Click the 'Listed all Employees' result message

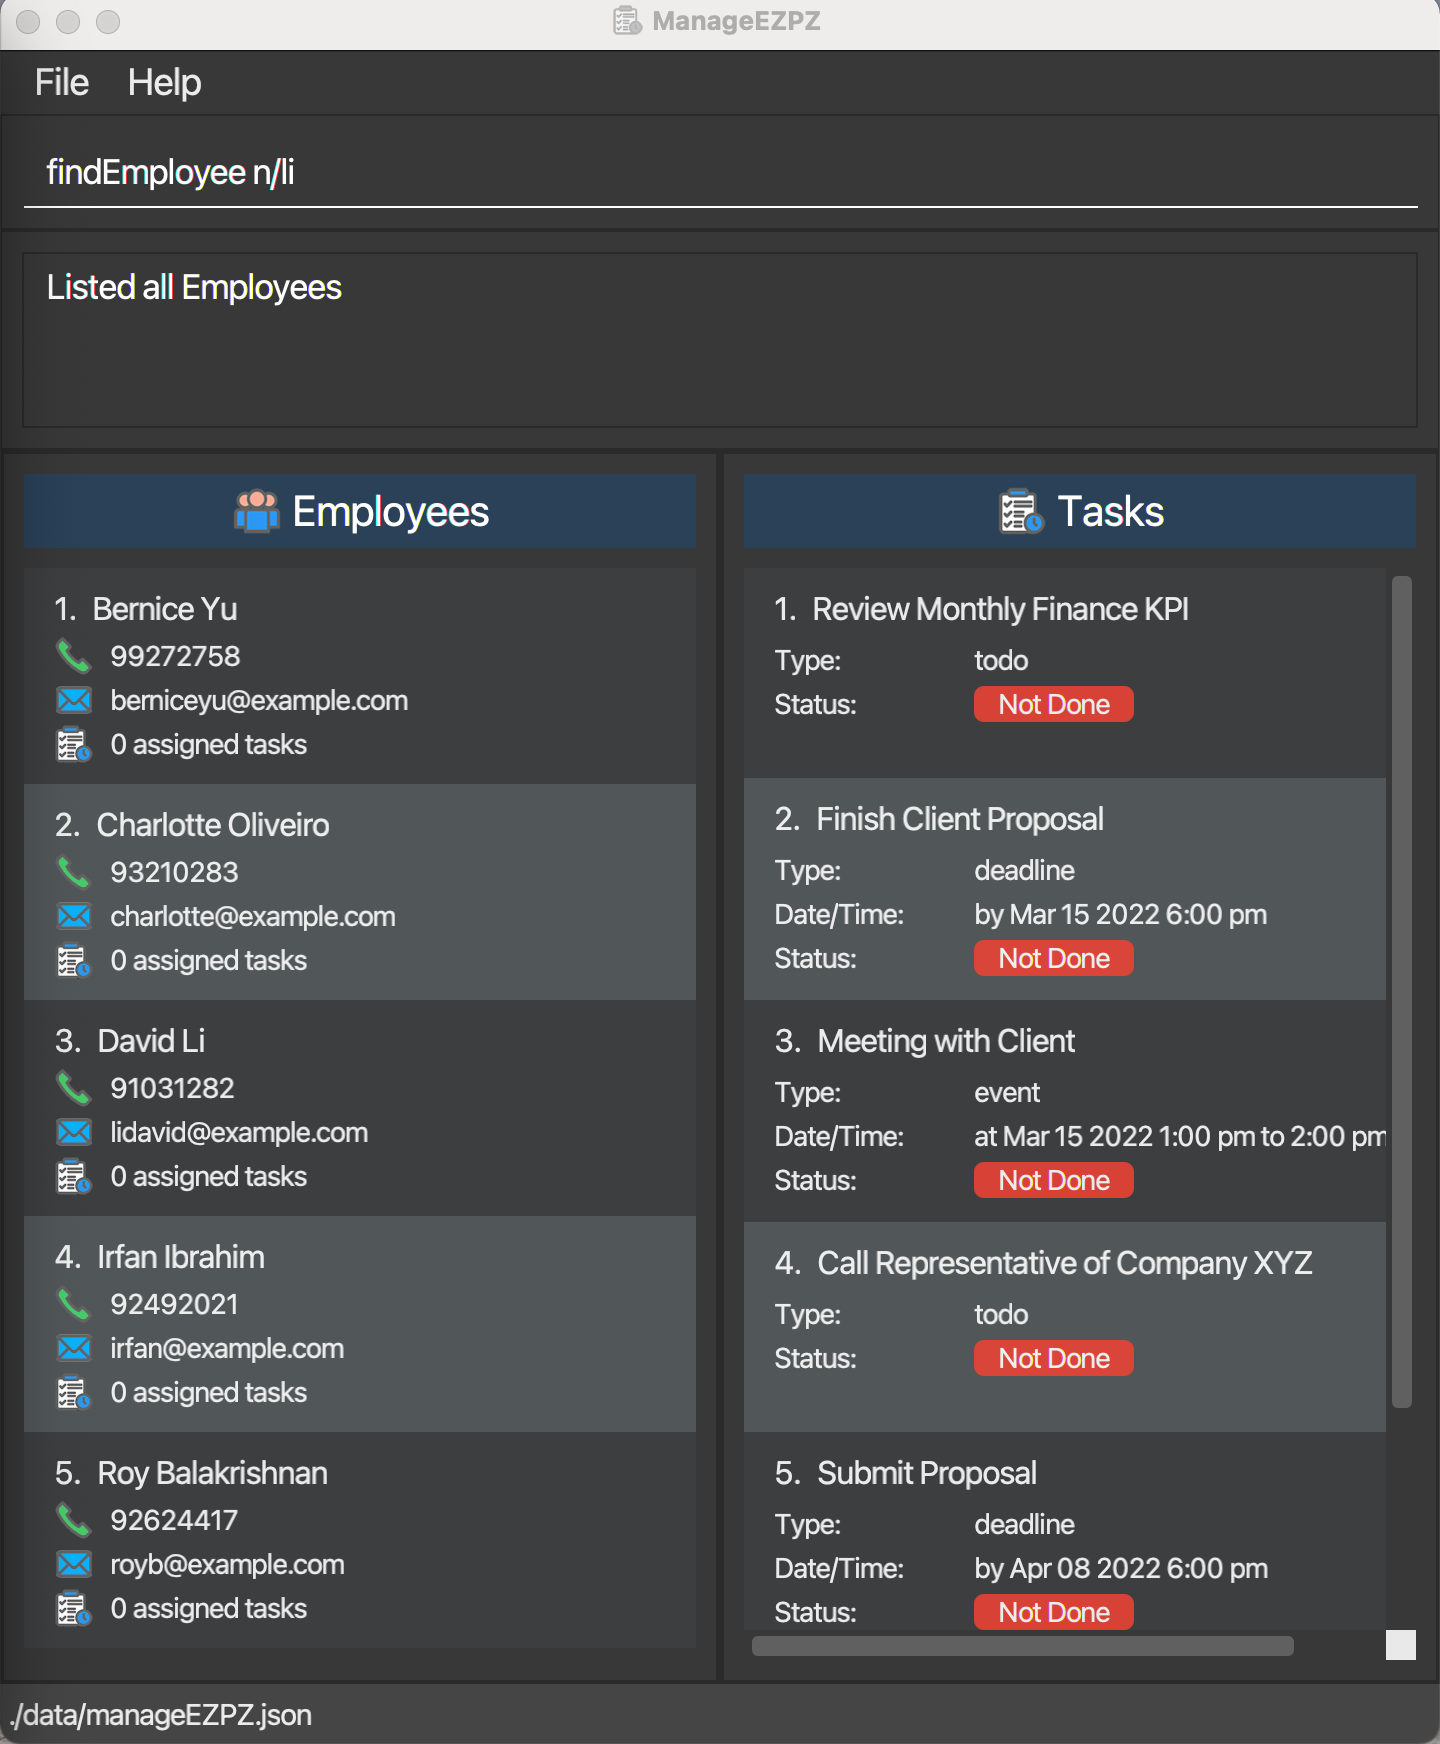[x=194, y=288]
